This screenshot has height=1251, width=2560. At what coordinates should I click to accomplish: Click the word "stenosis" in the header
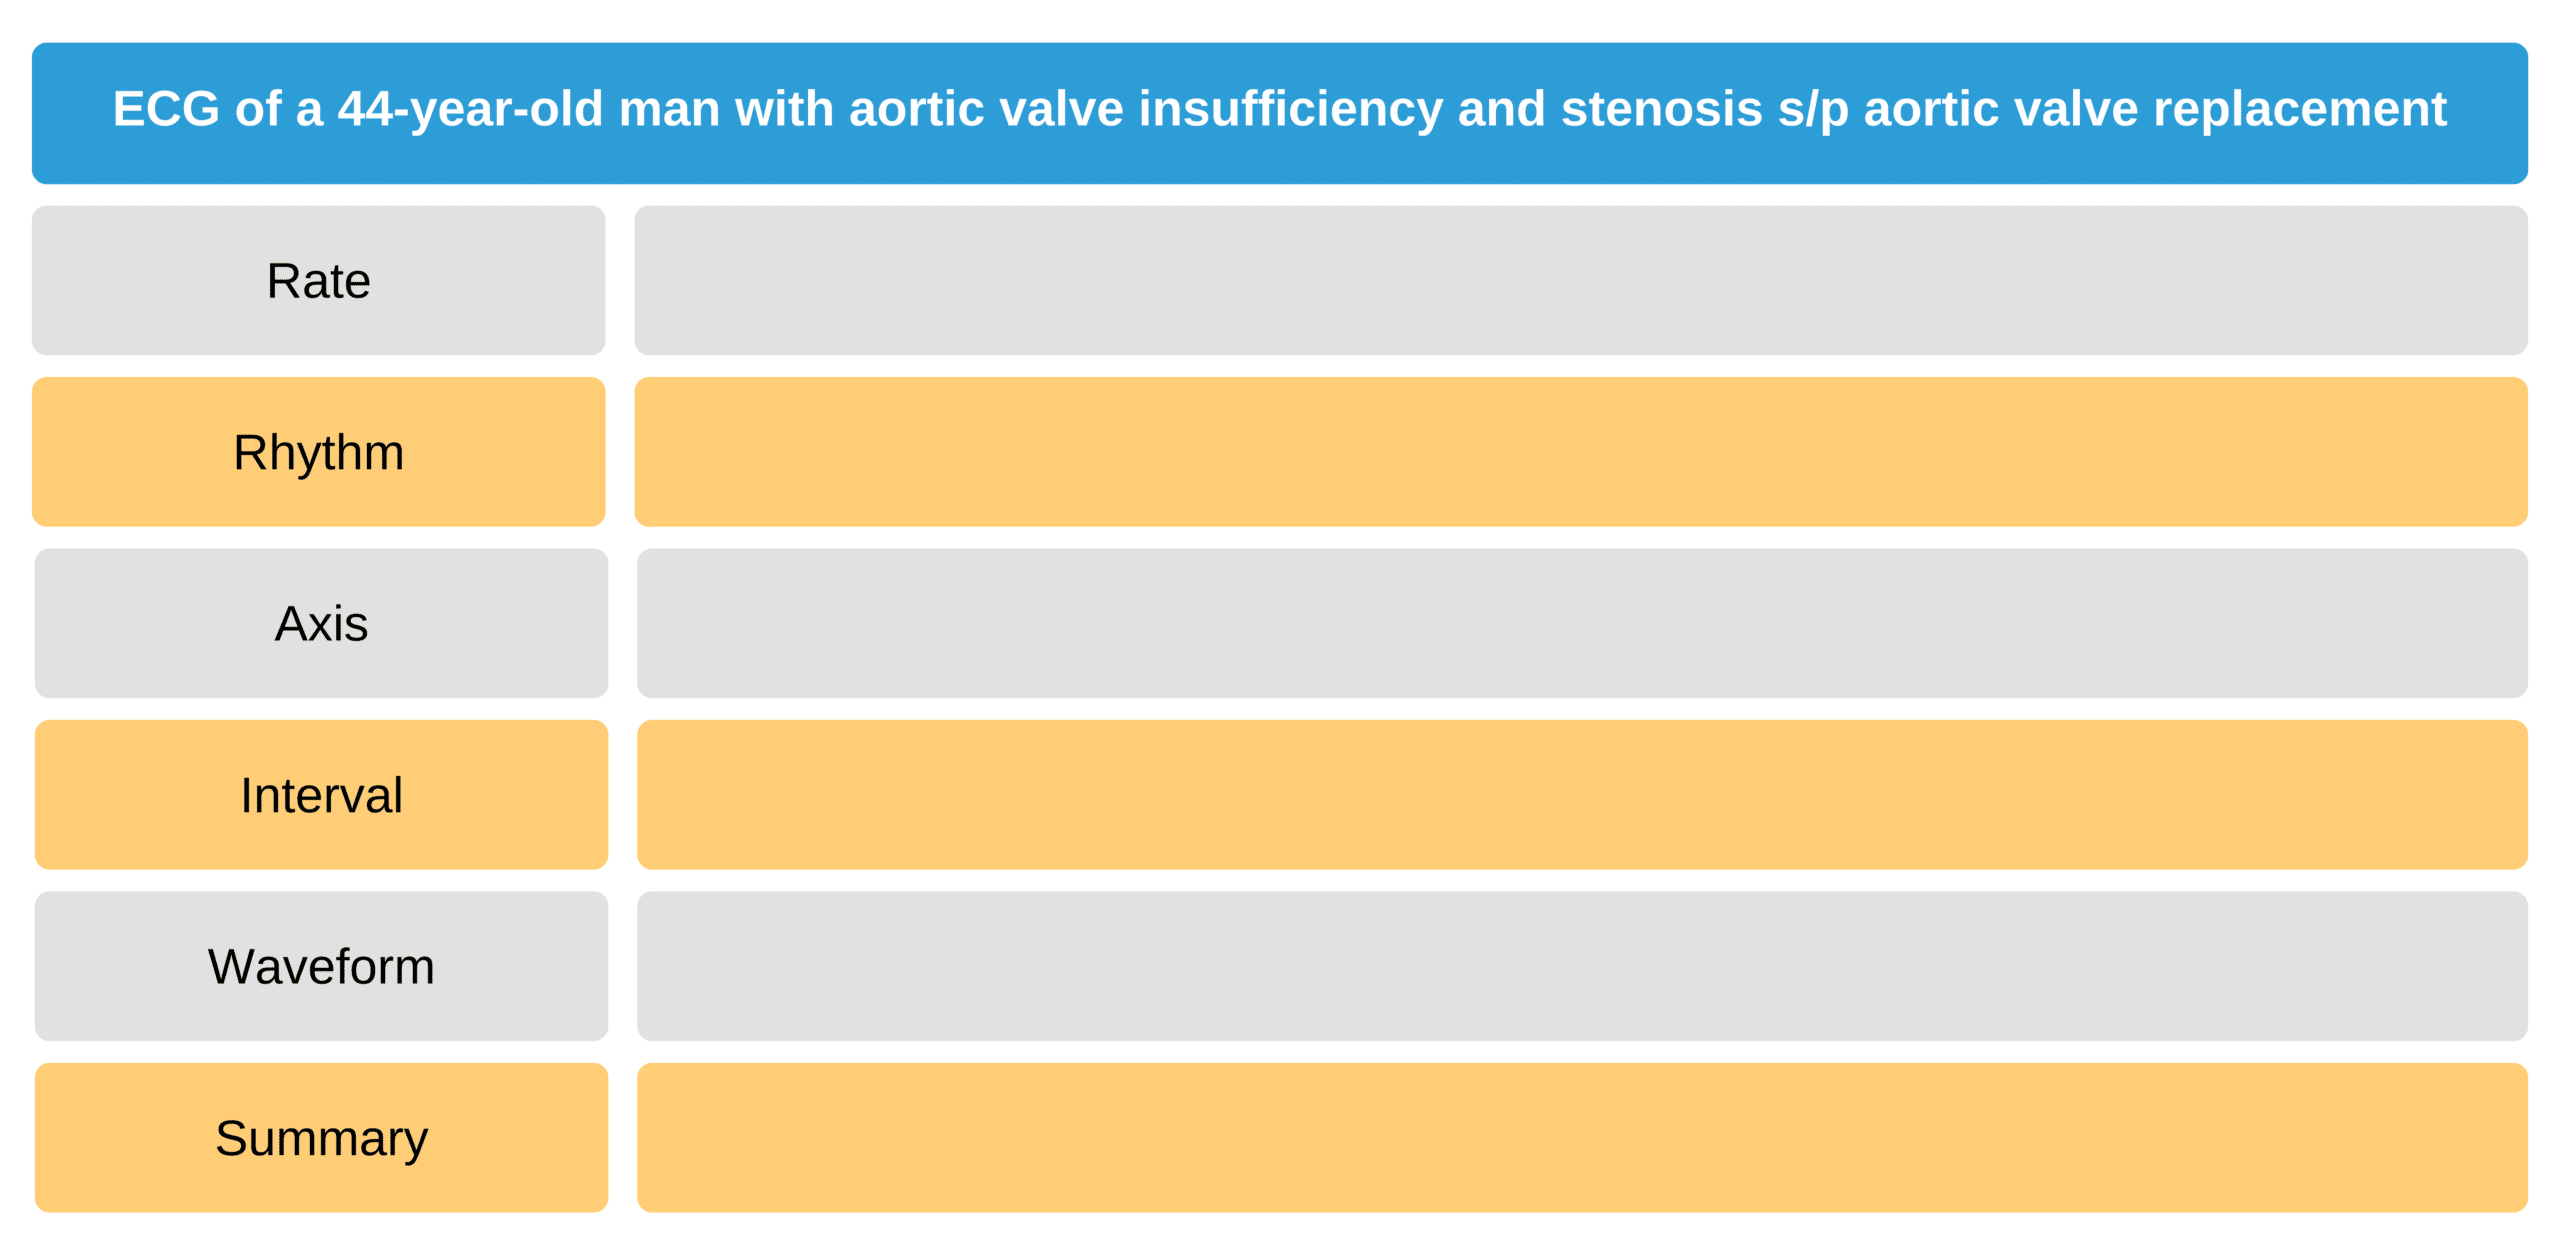pyautogui.click(x=1661, y=109)
